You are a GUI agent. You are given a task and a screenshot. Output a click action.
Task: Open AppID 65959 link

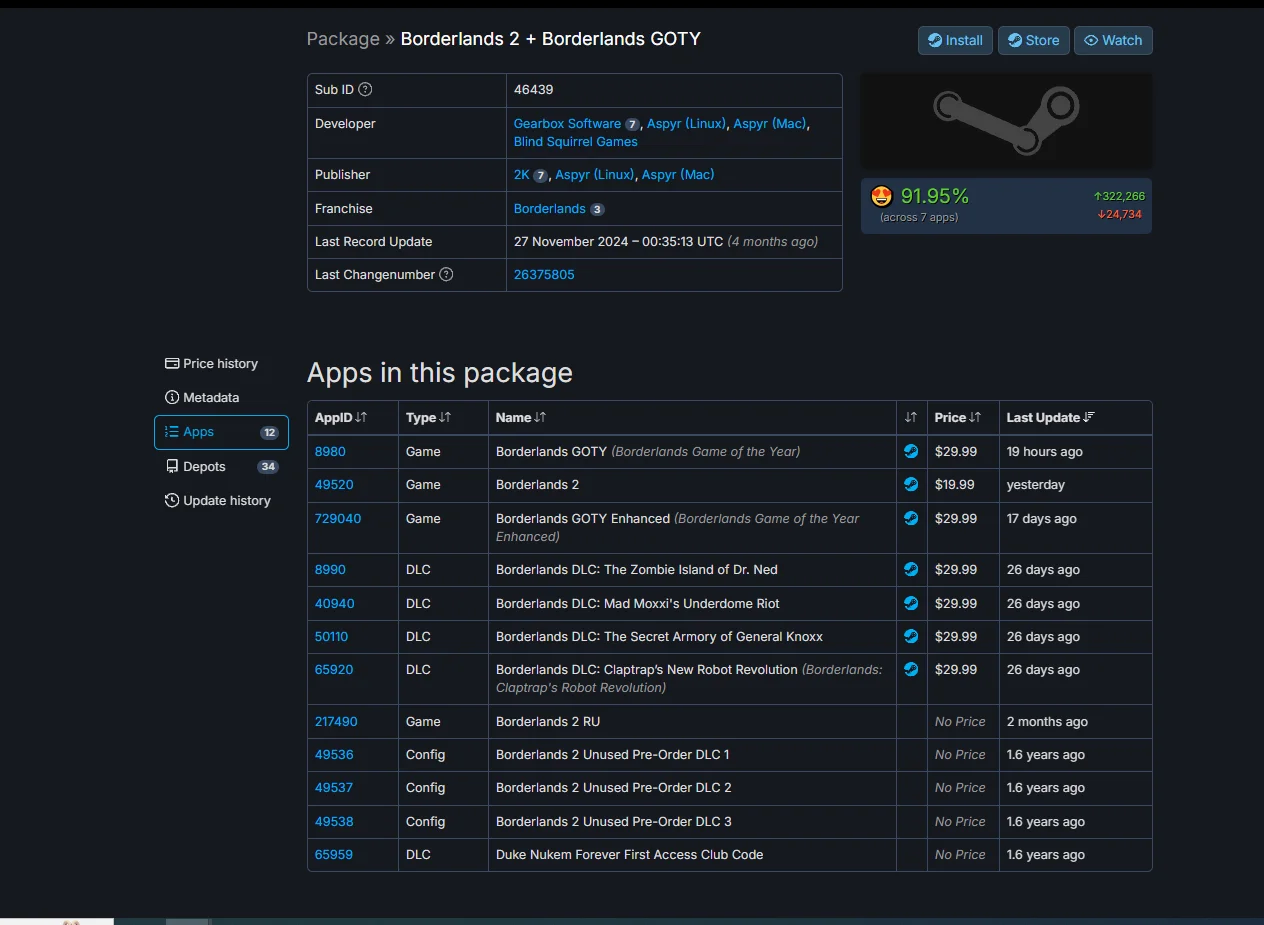(334, 854)
